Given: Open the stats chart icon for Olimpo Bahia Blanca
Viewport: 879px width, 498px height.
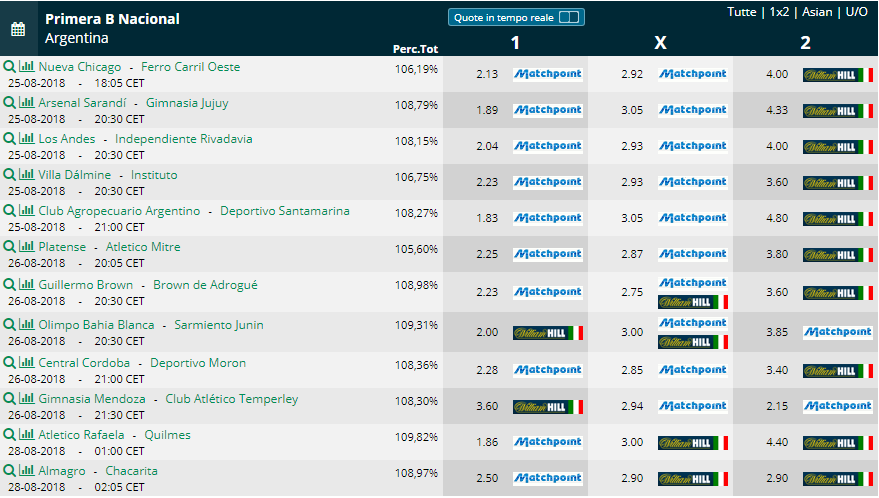Looking at the screenshot, I should [26, 325].
